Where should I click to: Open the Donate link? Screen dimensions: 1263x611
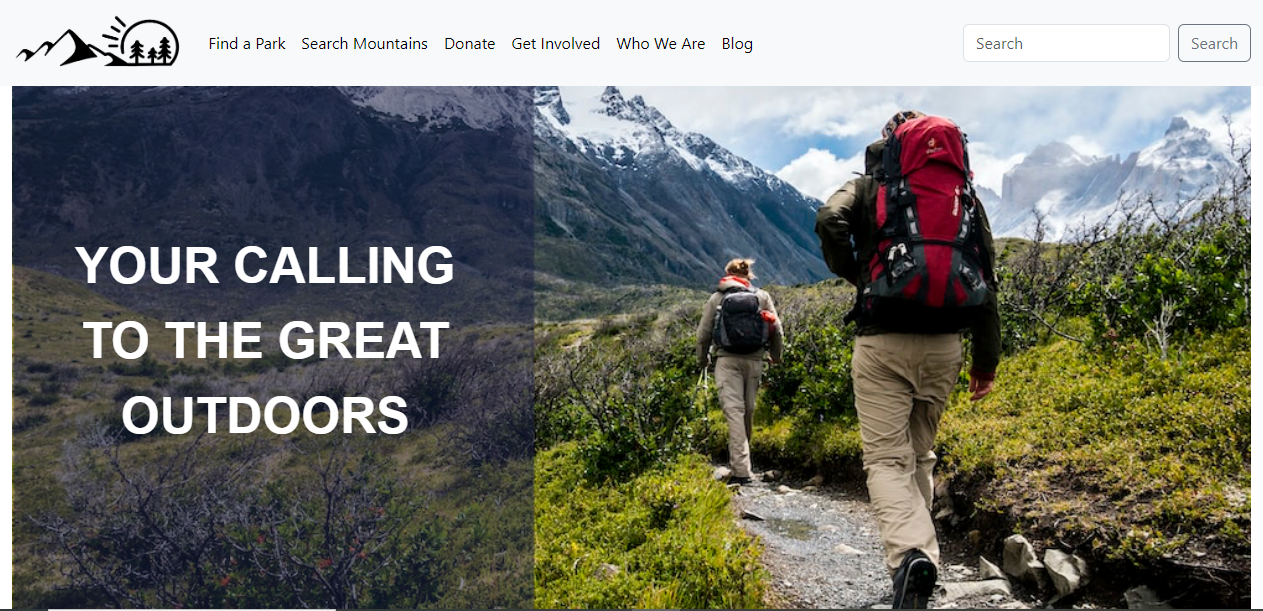tap(469, 44)
